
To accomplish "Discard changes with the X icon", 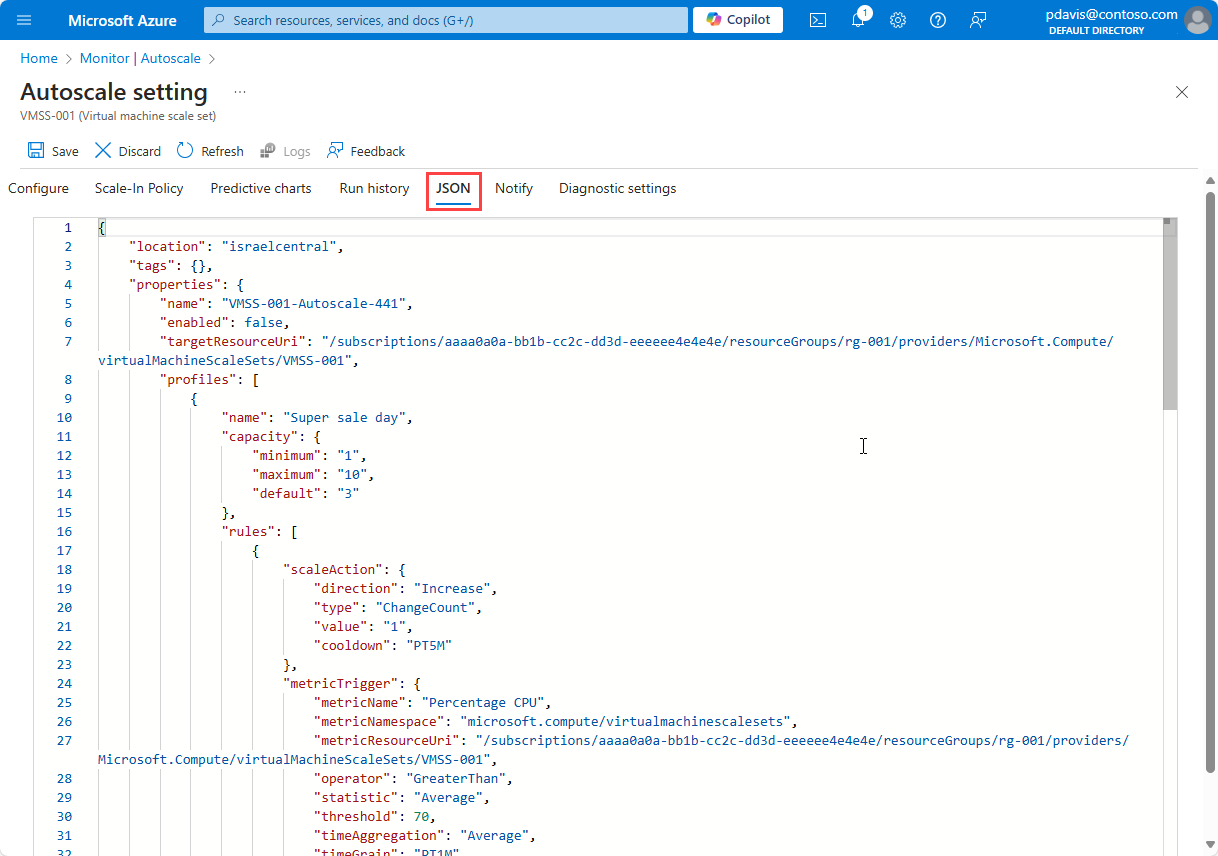I will pyautogui.click(x=103, y=151).
